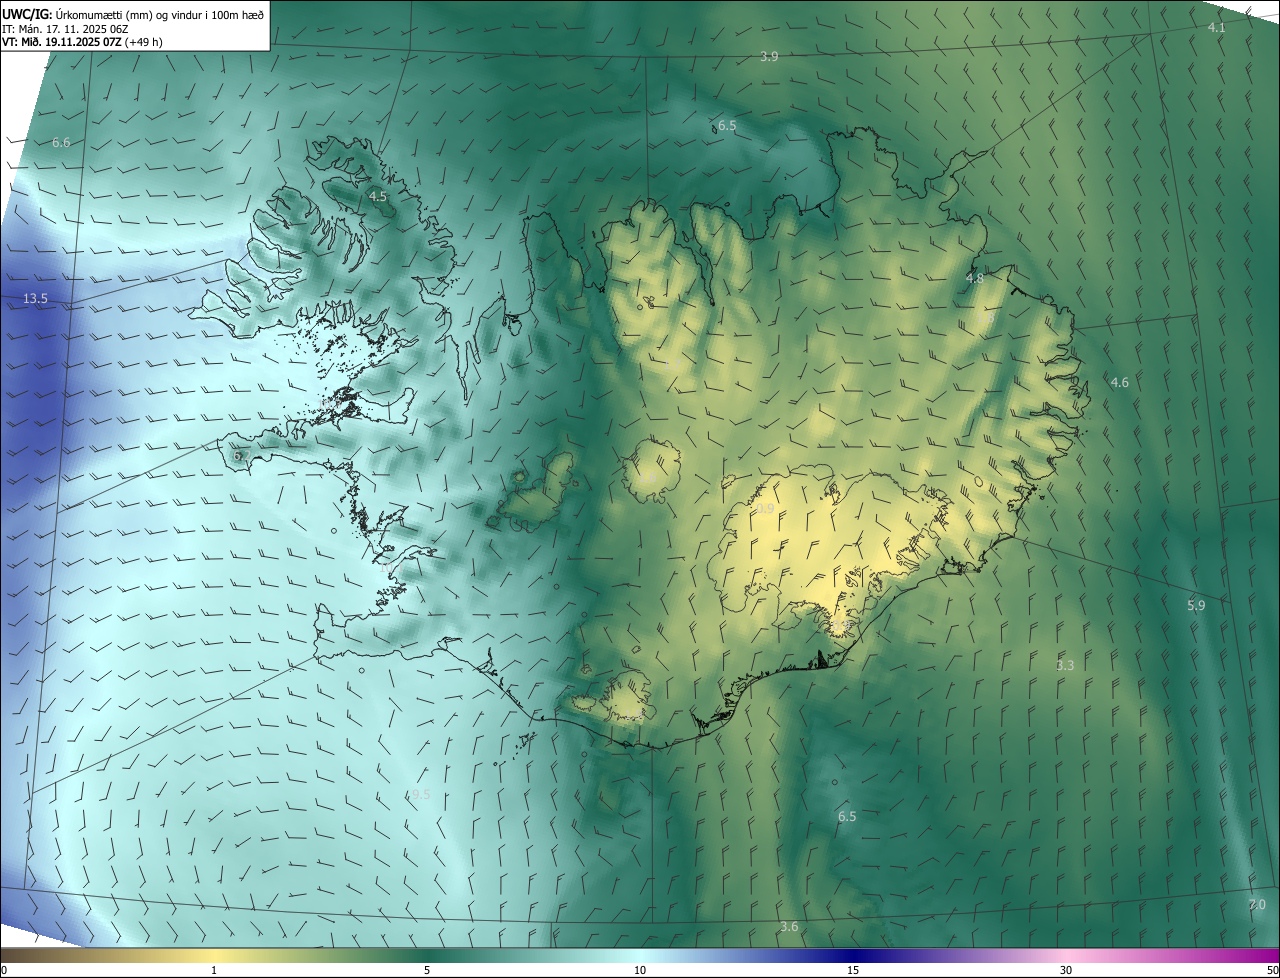Click the 6.5 value south of Iceland
Image resolution: width=1280 pixels, height=978 pixels.
point(847,817)
